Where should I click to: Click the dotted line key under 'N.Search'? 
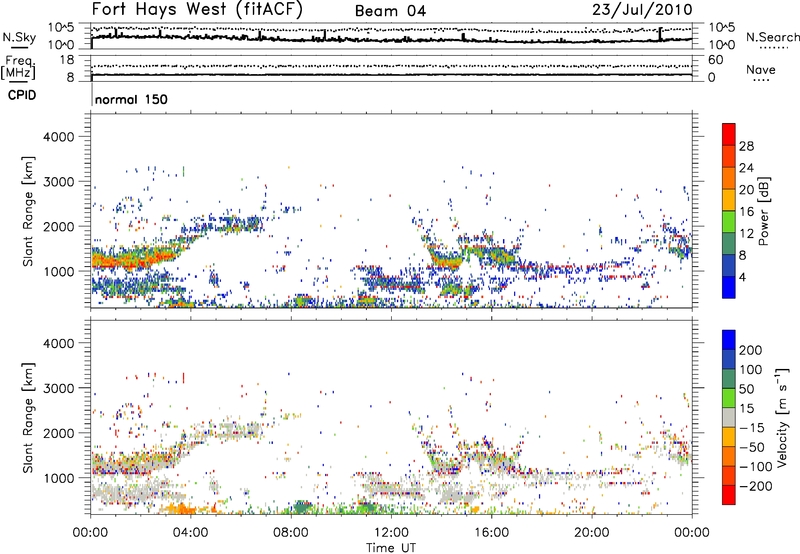[773, 48]
